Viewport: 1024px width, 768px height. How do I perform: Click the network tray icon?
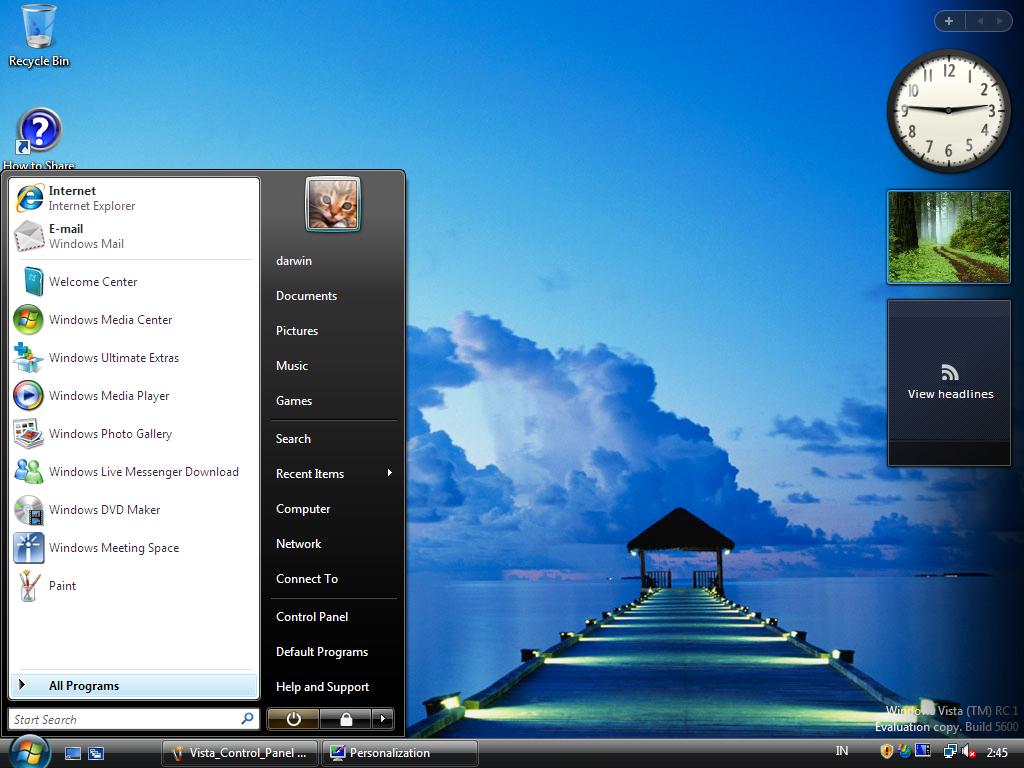pyautogui.click(x=950, y=752)
